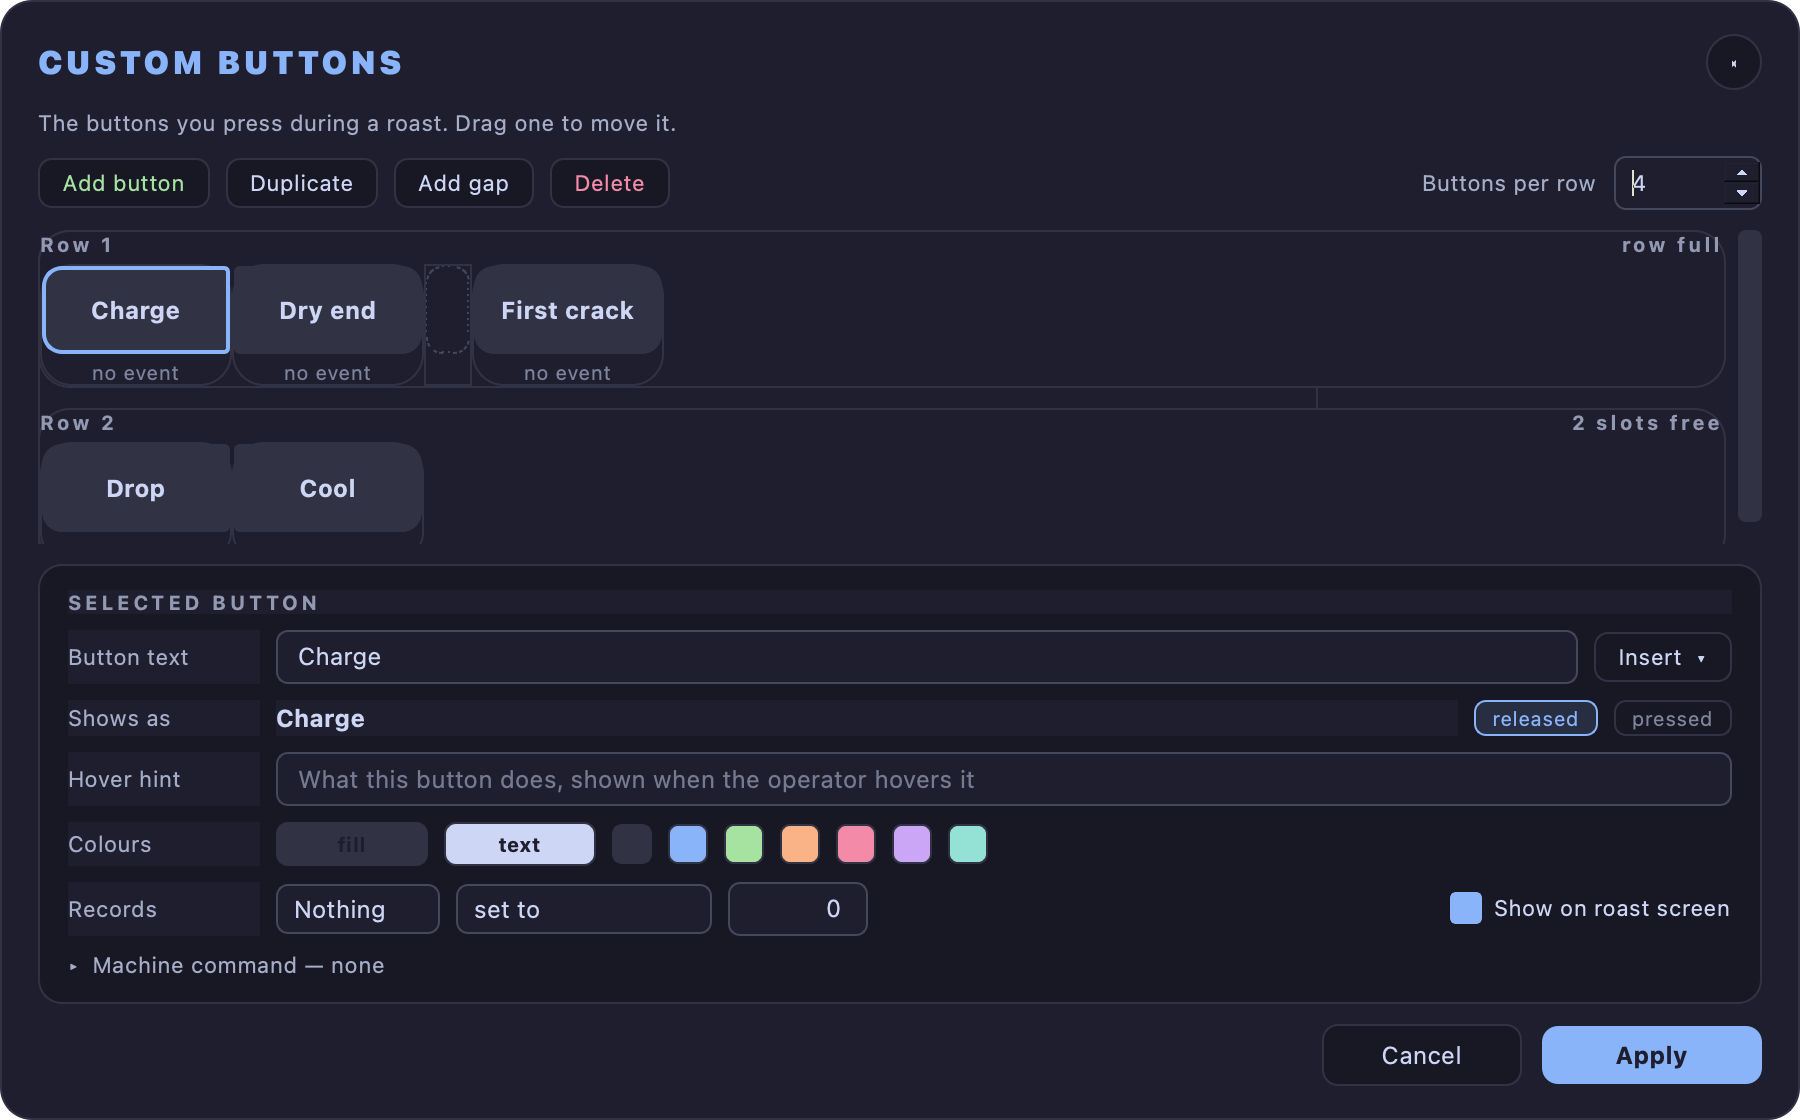This screenshot has height=1120, width=1800.
Task: Select the dashed gap placeholder in Row 1
Action: [x=448, y=310]
